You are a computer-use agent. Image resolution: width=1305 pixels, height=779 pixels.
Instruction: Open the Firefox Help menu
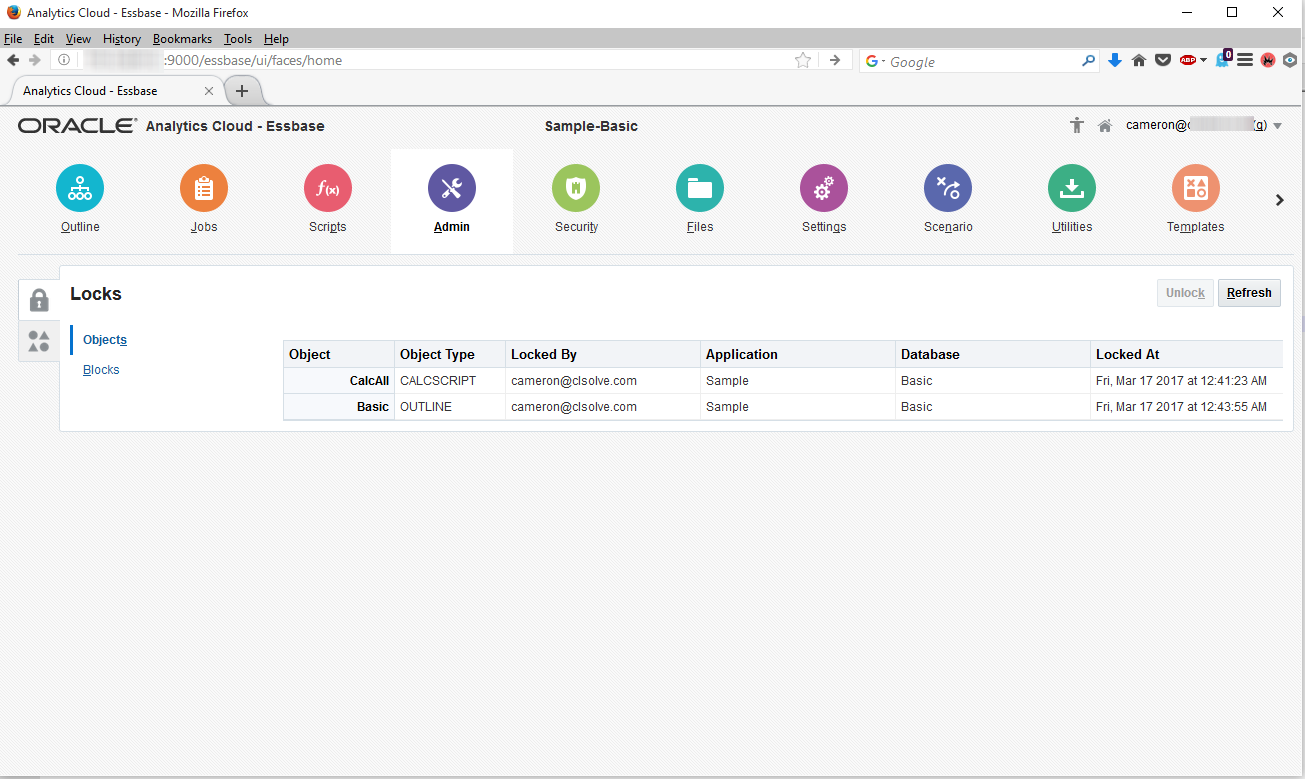coord(276,39)
